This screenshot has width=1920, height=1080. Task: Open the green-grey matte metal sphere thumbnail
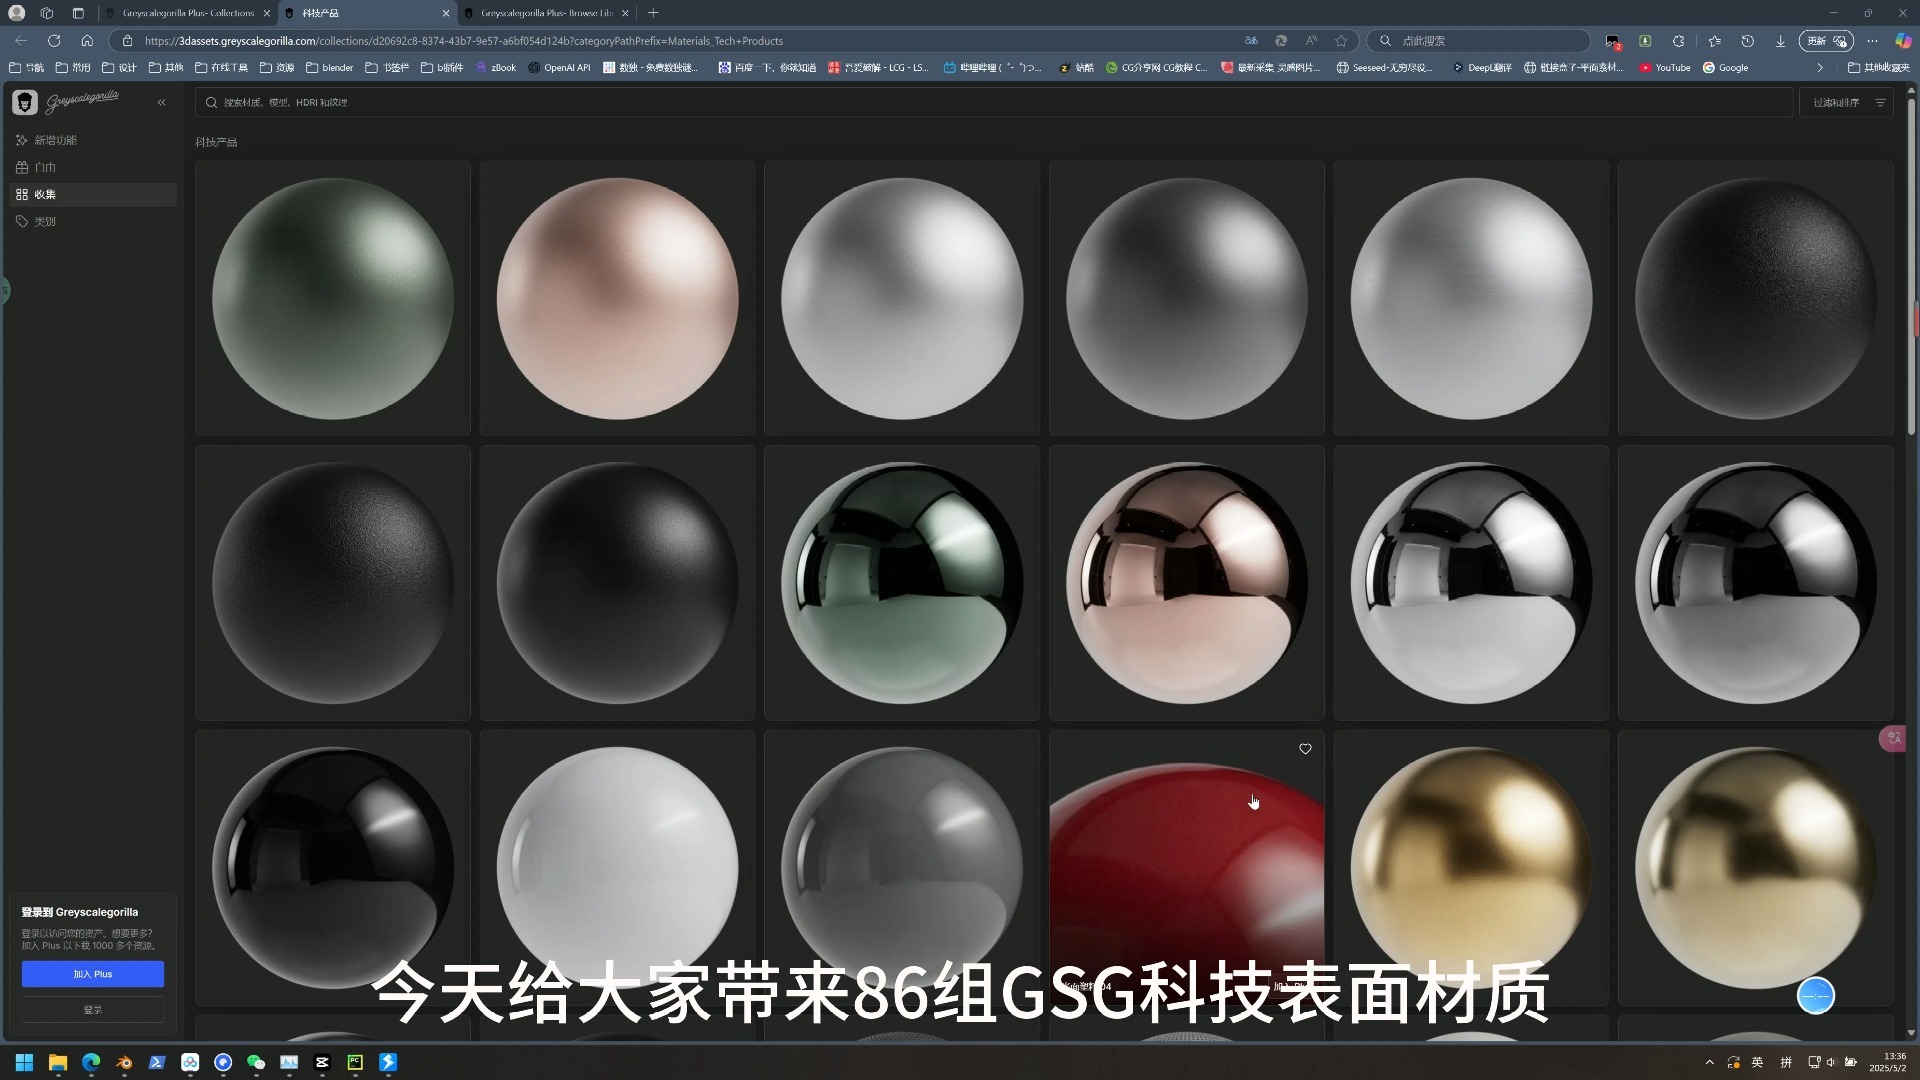click(x=333, y=298)
